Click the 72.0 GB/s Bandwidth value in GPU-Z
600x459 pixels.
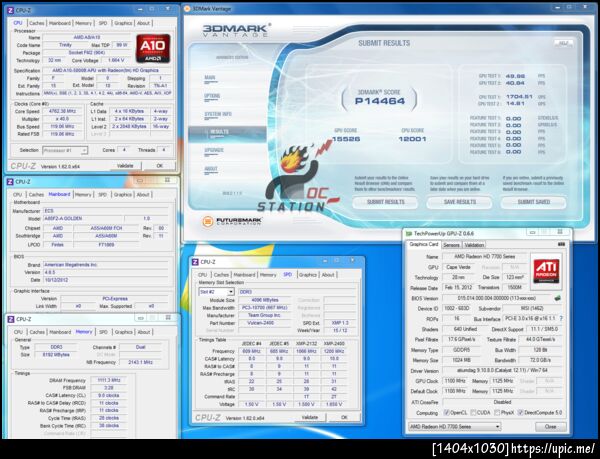coord(540,360)
